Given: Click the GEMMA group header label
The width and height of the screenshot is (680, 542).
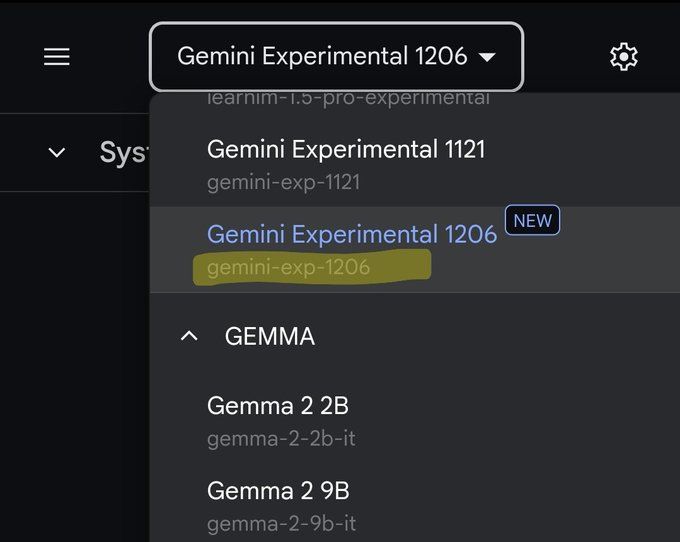Looking at the screenshot, I should pyautogui.click(x=270, y=336).
